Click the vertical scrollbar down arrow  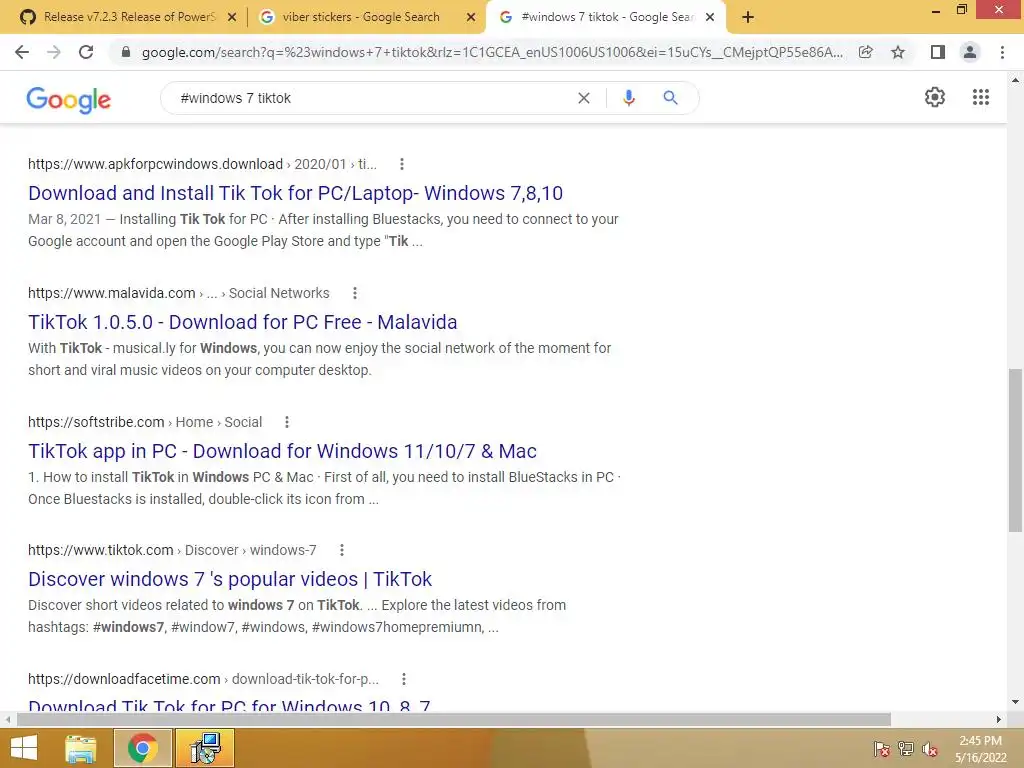pyautogui.click(x=1015, y=703)
